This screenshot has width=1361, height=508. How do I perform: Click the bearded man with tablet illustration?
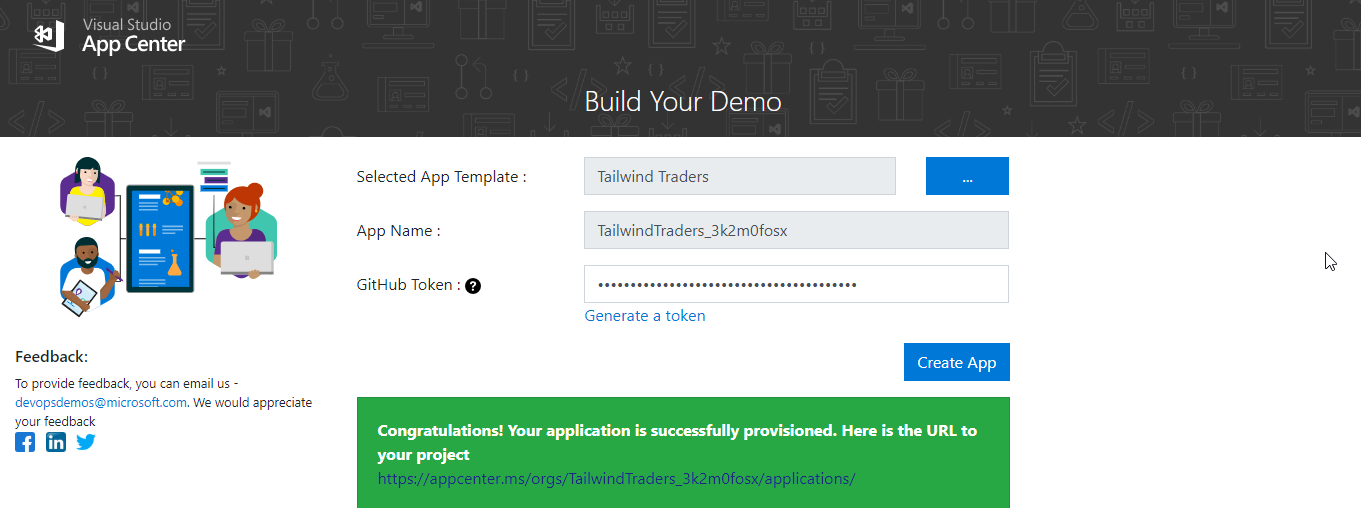[x=88, y=277]
